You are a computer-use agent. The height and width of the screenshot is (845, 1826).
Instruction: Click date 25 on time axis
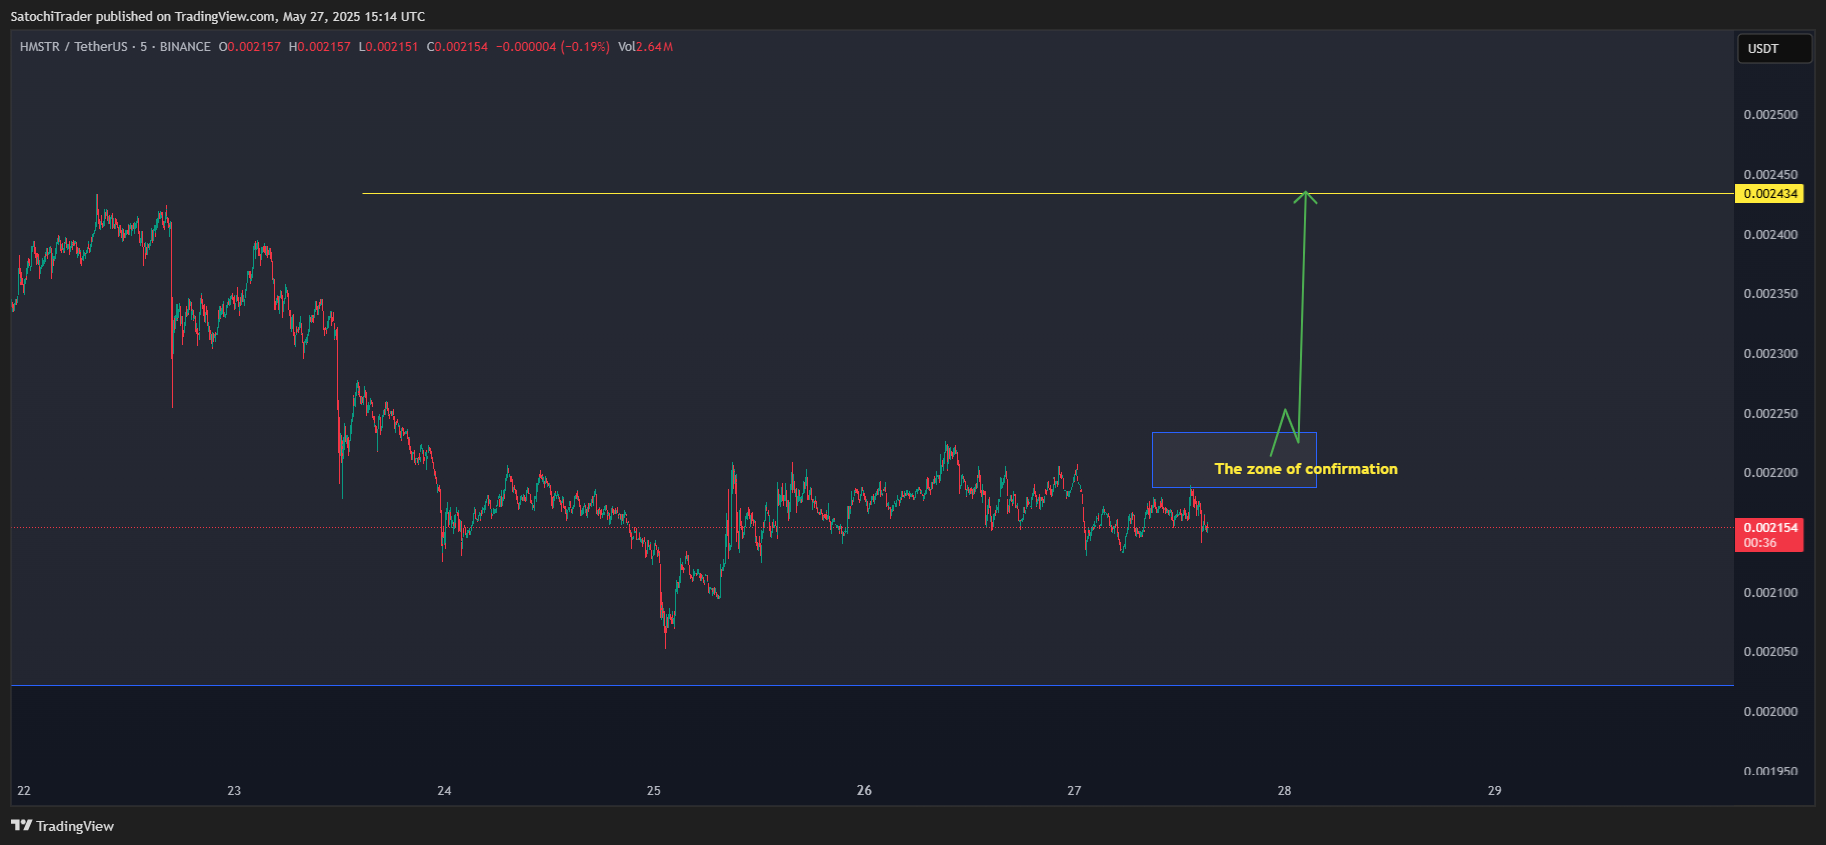click(x=654, y=791)
